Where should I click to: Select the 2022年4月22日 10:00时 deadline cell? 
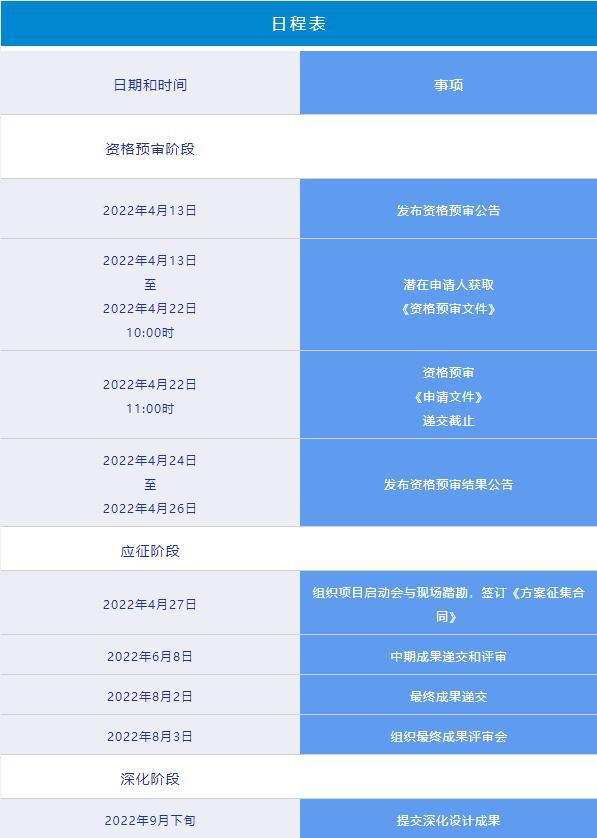[x=150, y=295]
